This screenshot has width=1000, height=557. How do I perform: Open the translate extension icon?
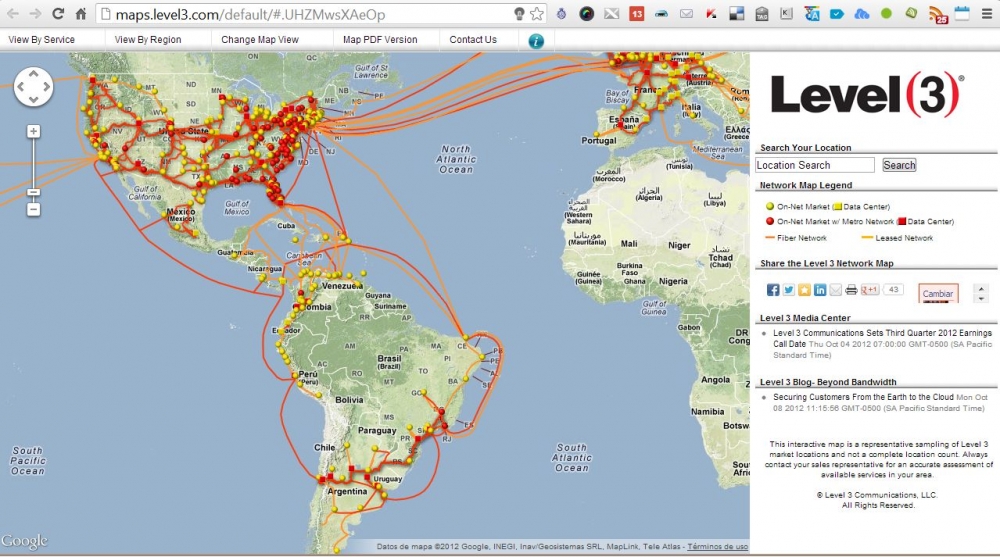(x=812, y=13)
